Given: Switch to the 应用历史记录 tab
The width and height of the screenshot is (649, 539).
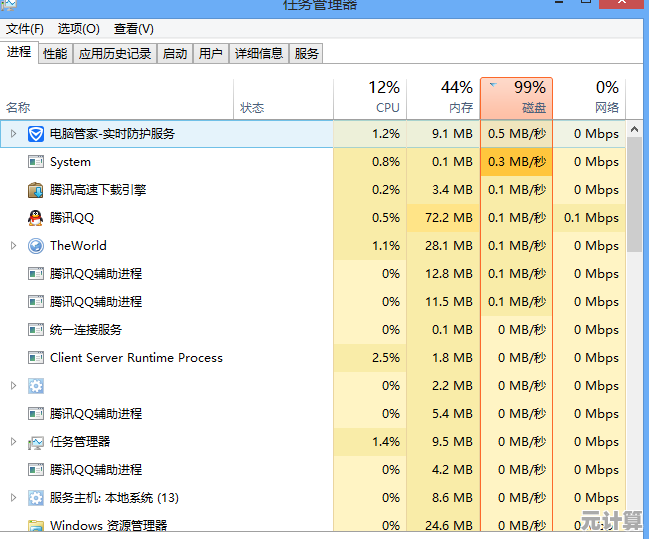Looking at the screenshot, I should click(x=115, y=54).
